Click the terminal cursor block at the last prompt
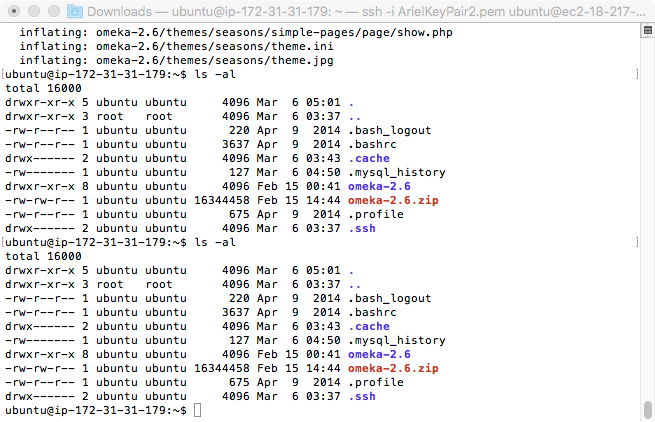This screenshot has width=655, height=422. pos(198,410)
